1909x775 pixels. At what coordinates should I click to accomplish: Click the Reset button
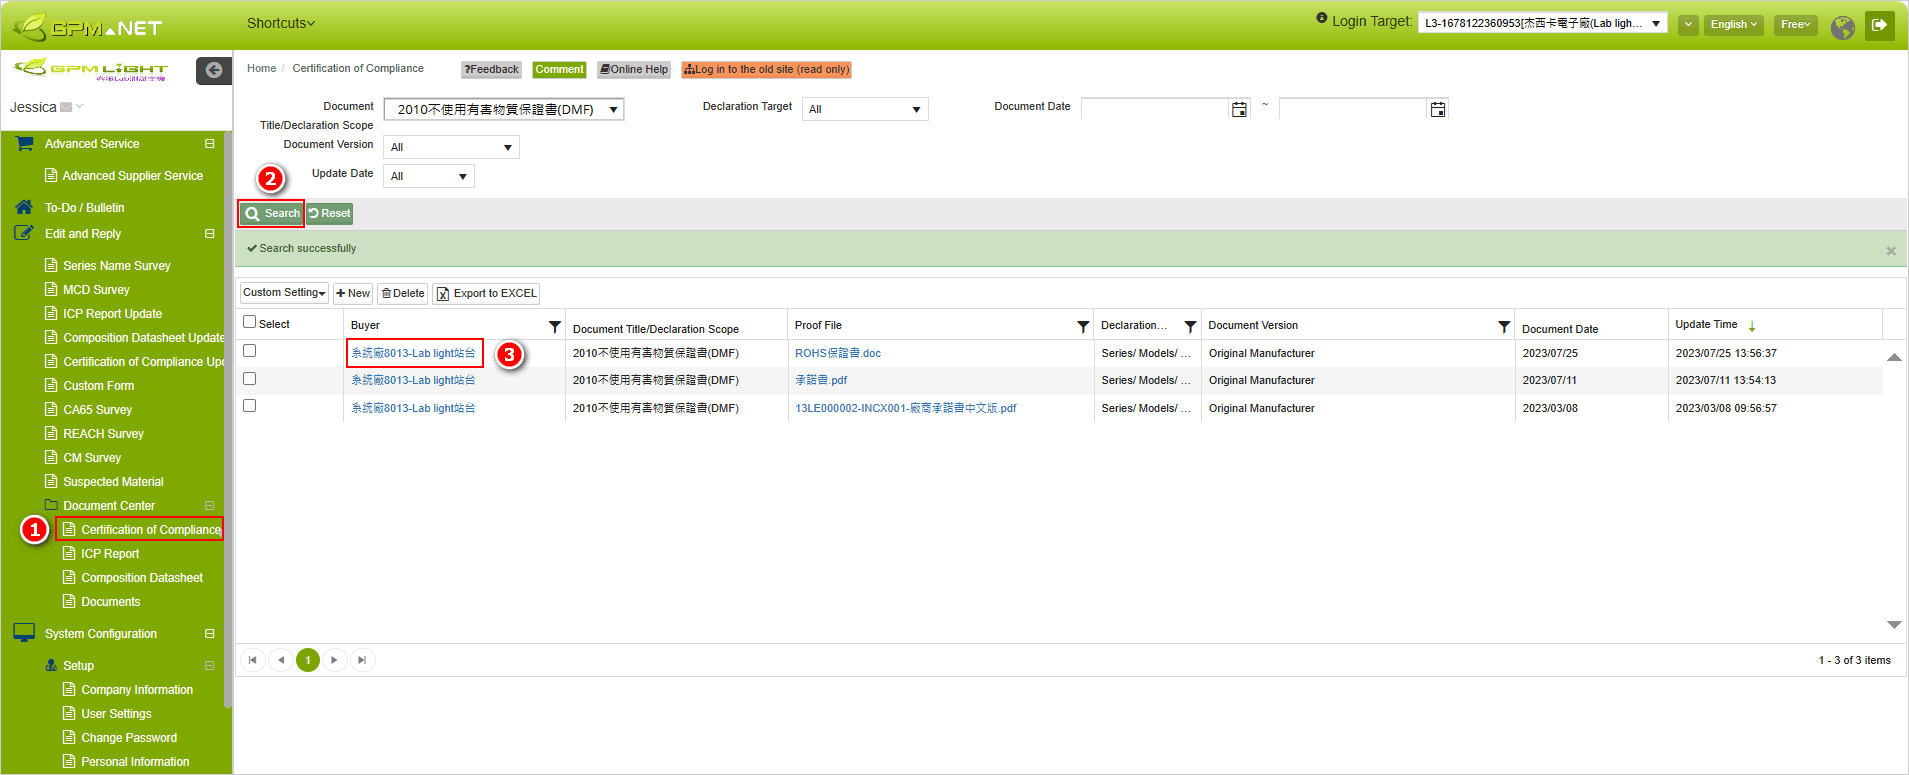[329, 213]
